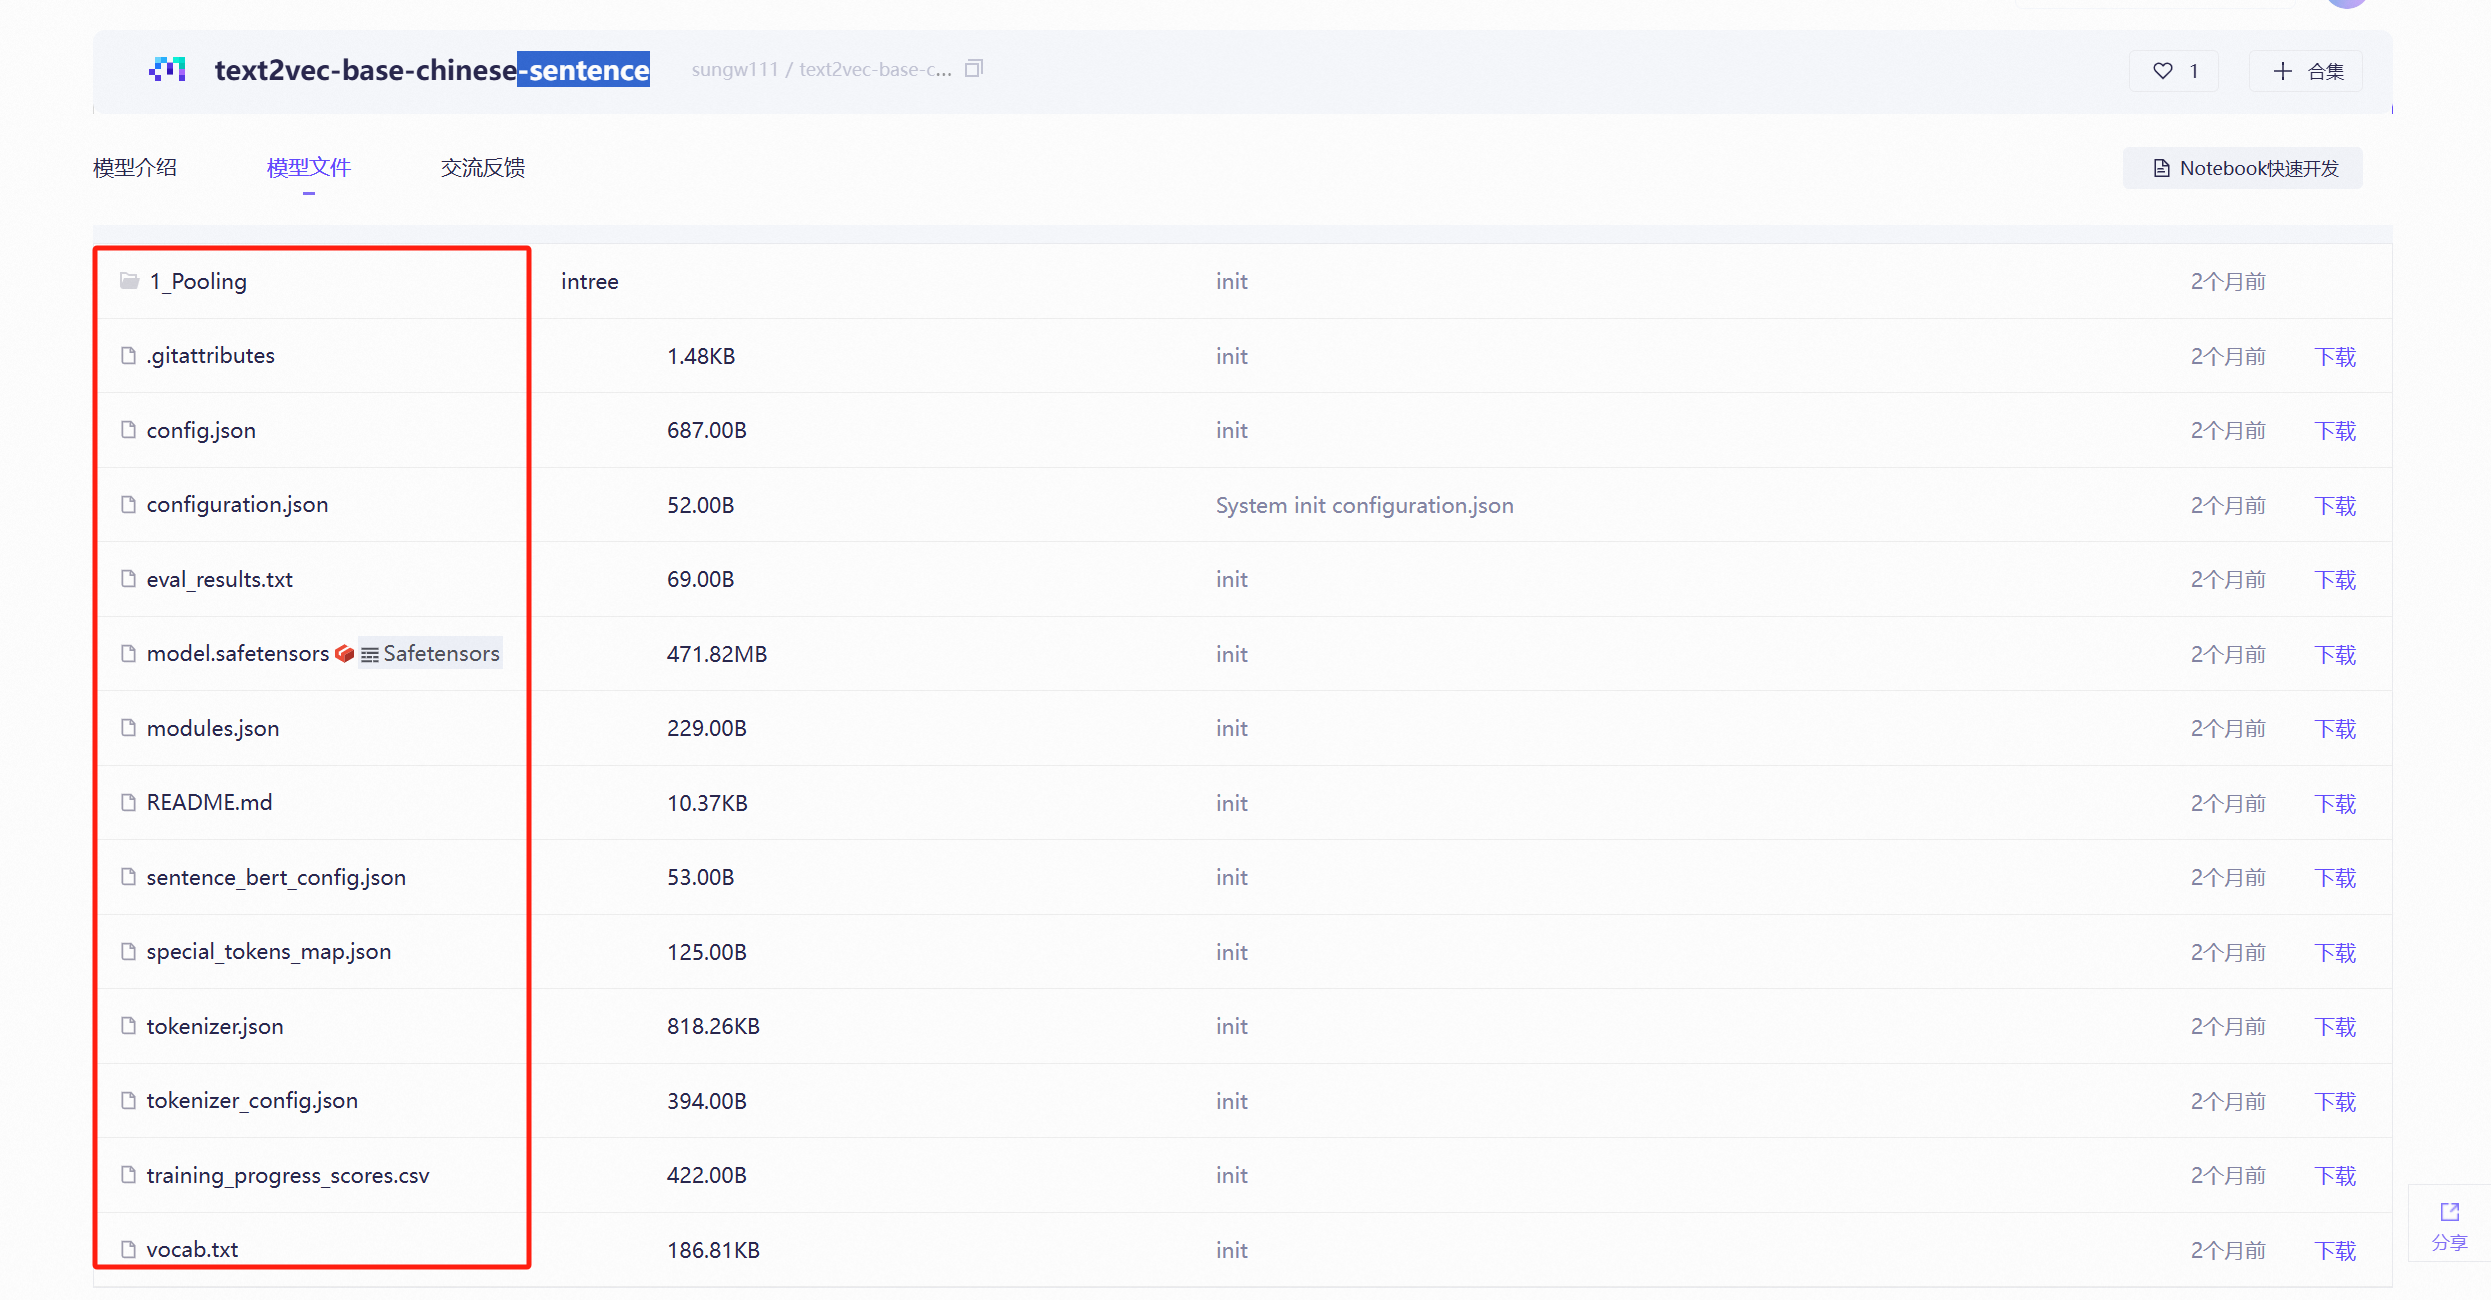Image resolution: width=2491 pixels, height=1300 pixels.
Task: Download training_progress_scores.csv via 下载 link
Action: coord(2335,1175)
